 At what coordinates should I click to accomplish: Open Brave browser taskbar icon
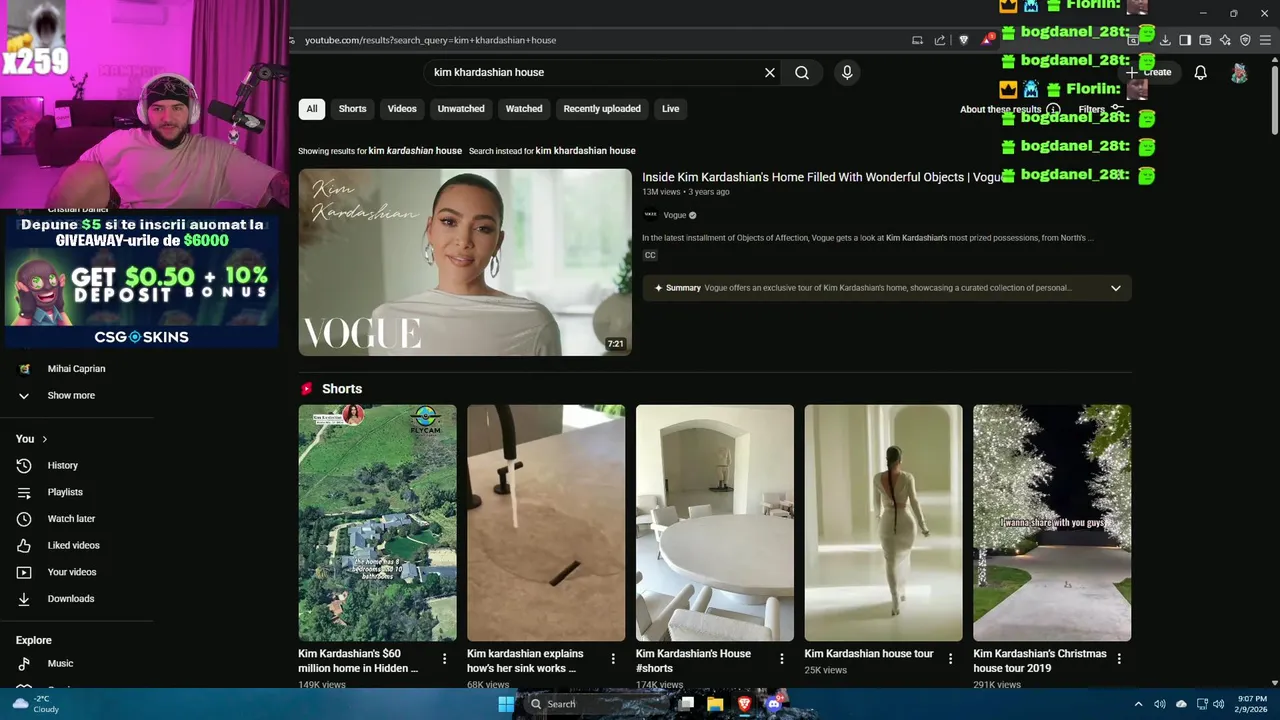pyautogui.click(x=744, y=704)
